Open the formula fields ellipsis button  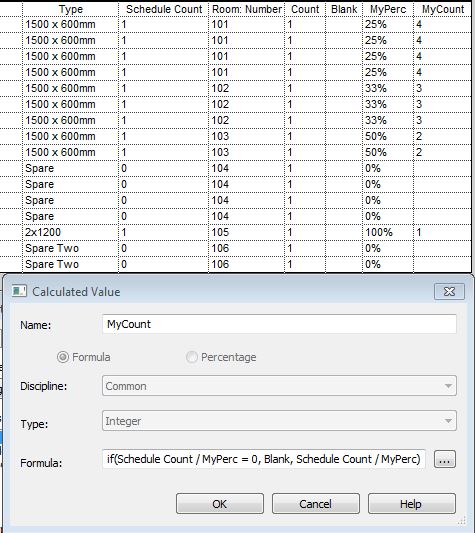coord(445,460)
